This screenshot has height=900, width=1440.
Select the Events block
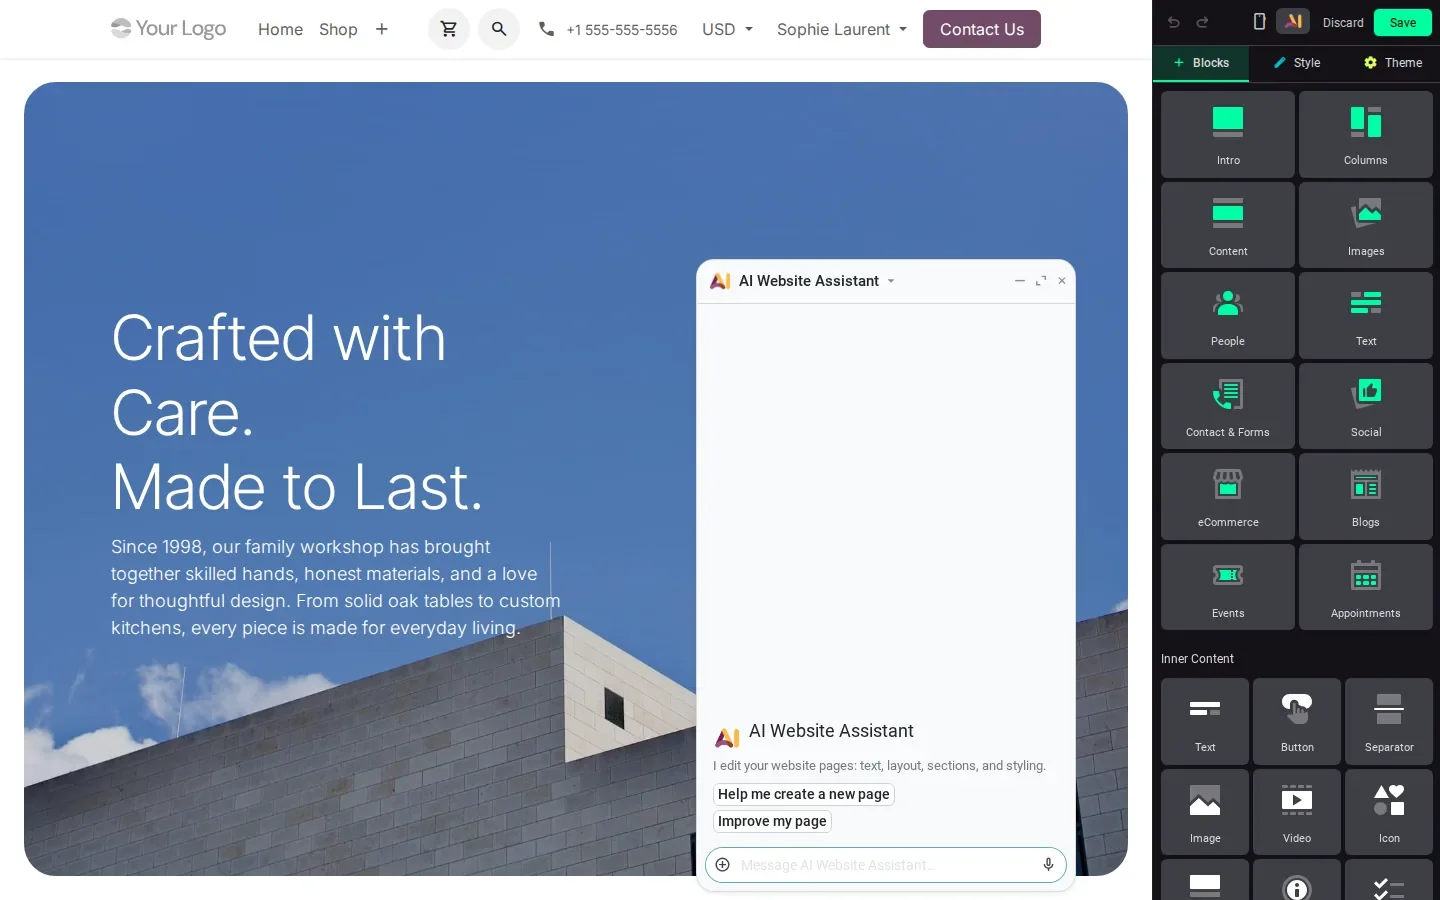coord(1228,587)
